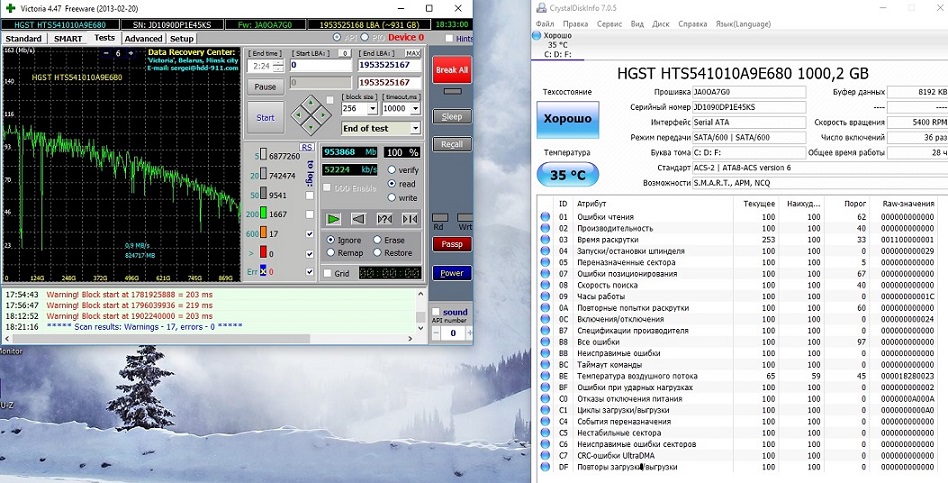Image resolution: width=948 pixels, height=483 pixels.
Task: Click the MAX button next to End LBA
Action: (x=413, y=53)
